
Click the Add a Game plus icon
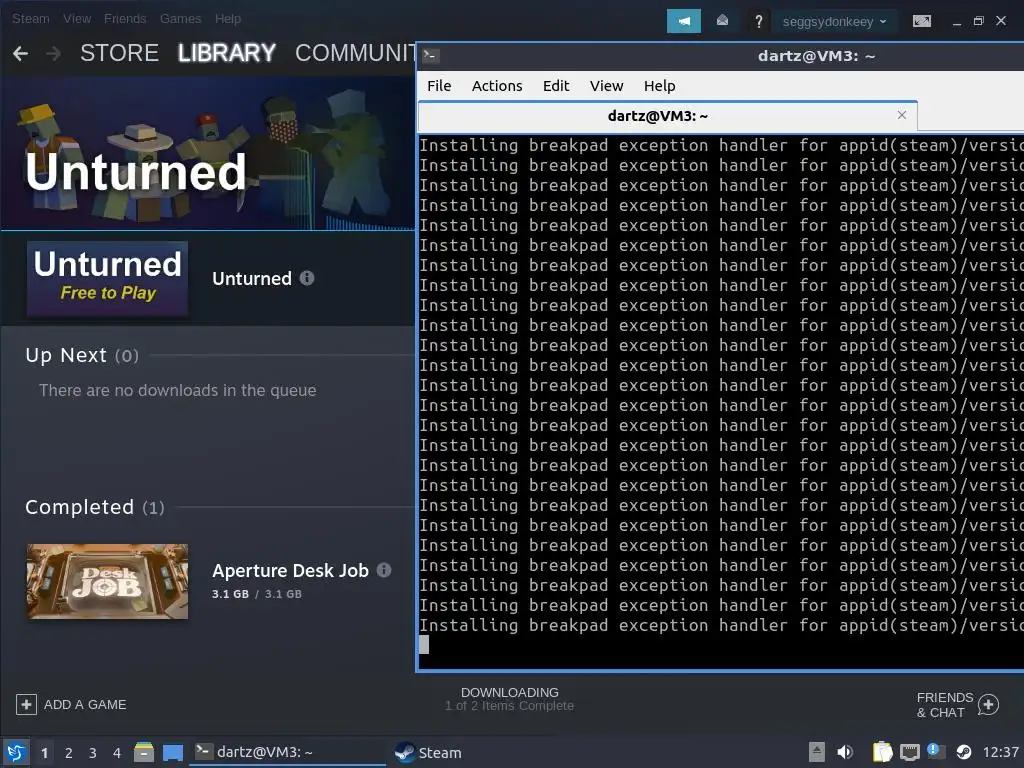pyautogui.click(x=26, y=705)
